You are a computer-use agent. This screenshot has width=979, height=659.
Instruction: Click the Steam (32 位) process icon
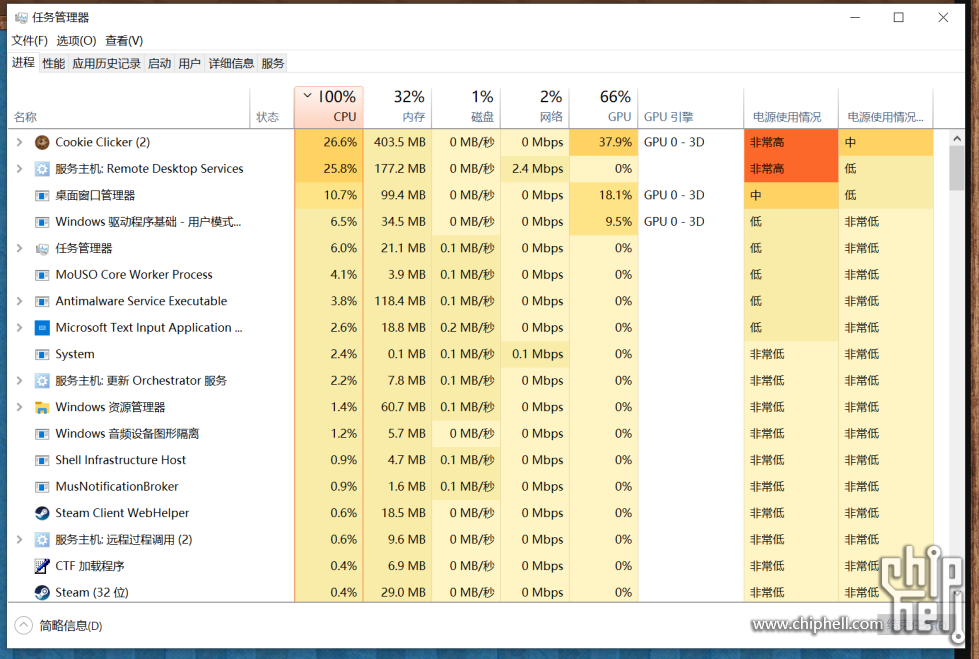pyautogui.click(x=42, y=592)
